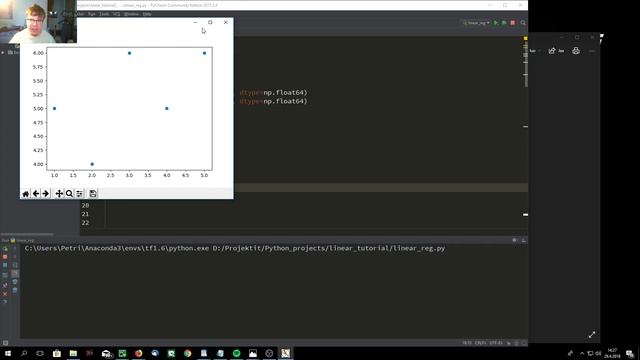
Task: Launch Microsoft Store from taskbar
Action: pyautogui.click(x=57, y=353)
